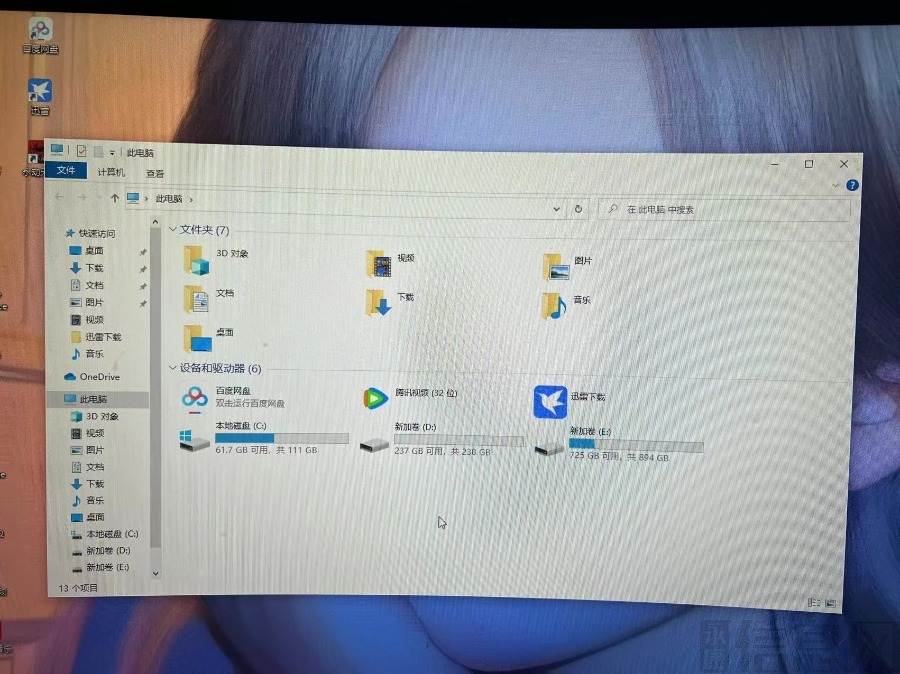The image size is (900, 674).
Task: Select 快速访问 in the sidebar
Action: point(96,233)
